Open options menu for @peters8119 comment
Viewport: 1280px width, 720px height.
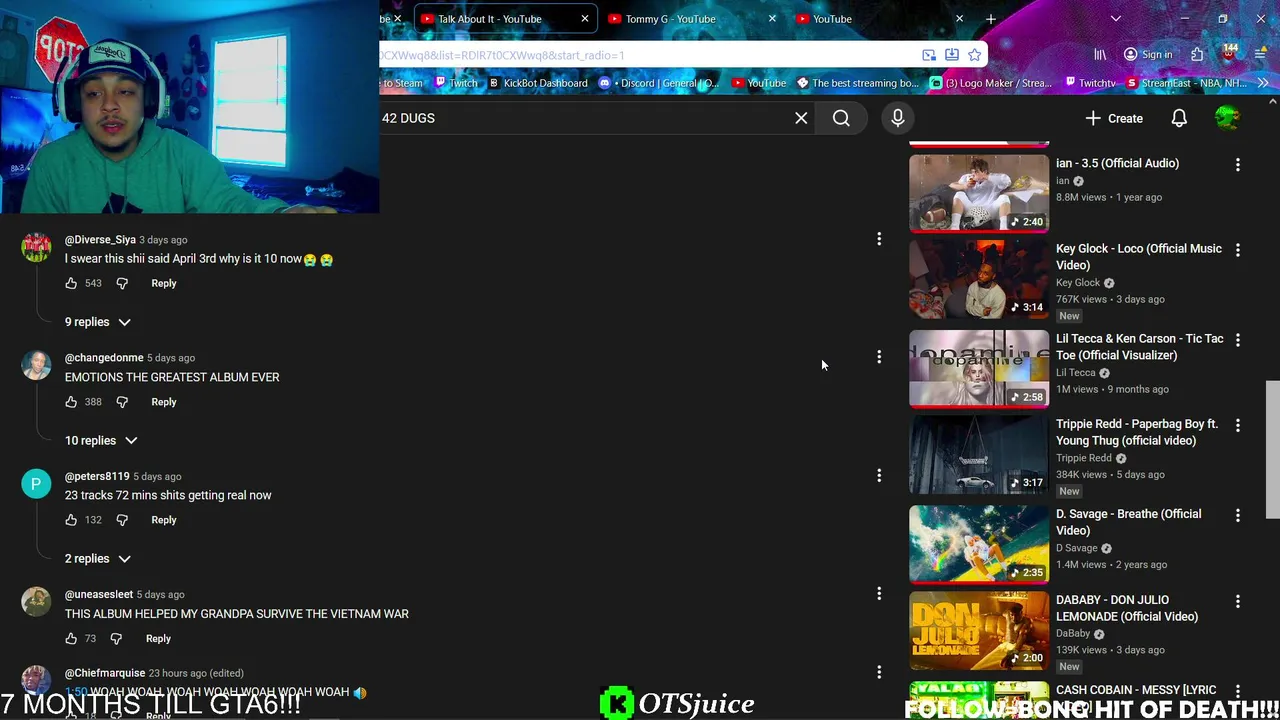coord(879,476)
